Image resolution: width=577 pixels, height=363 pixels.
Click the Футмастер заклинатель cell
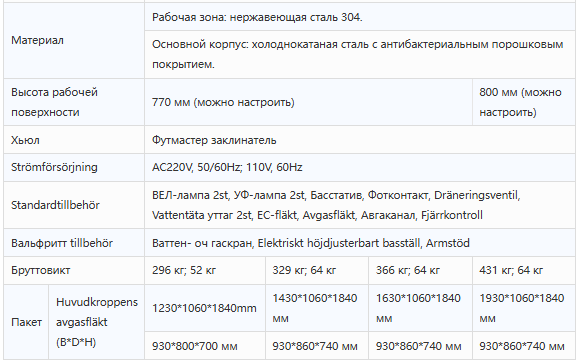360,140
